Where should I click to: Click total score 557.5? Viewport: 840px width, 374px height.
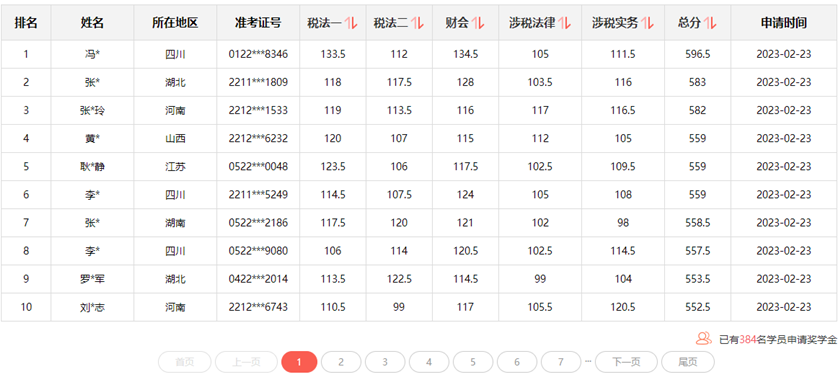coord(698,251)
